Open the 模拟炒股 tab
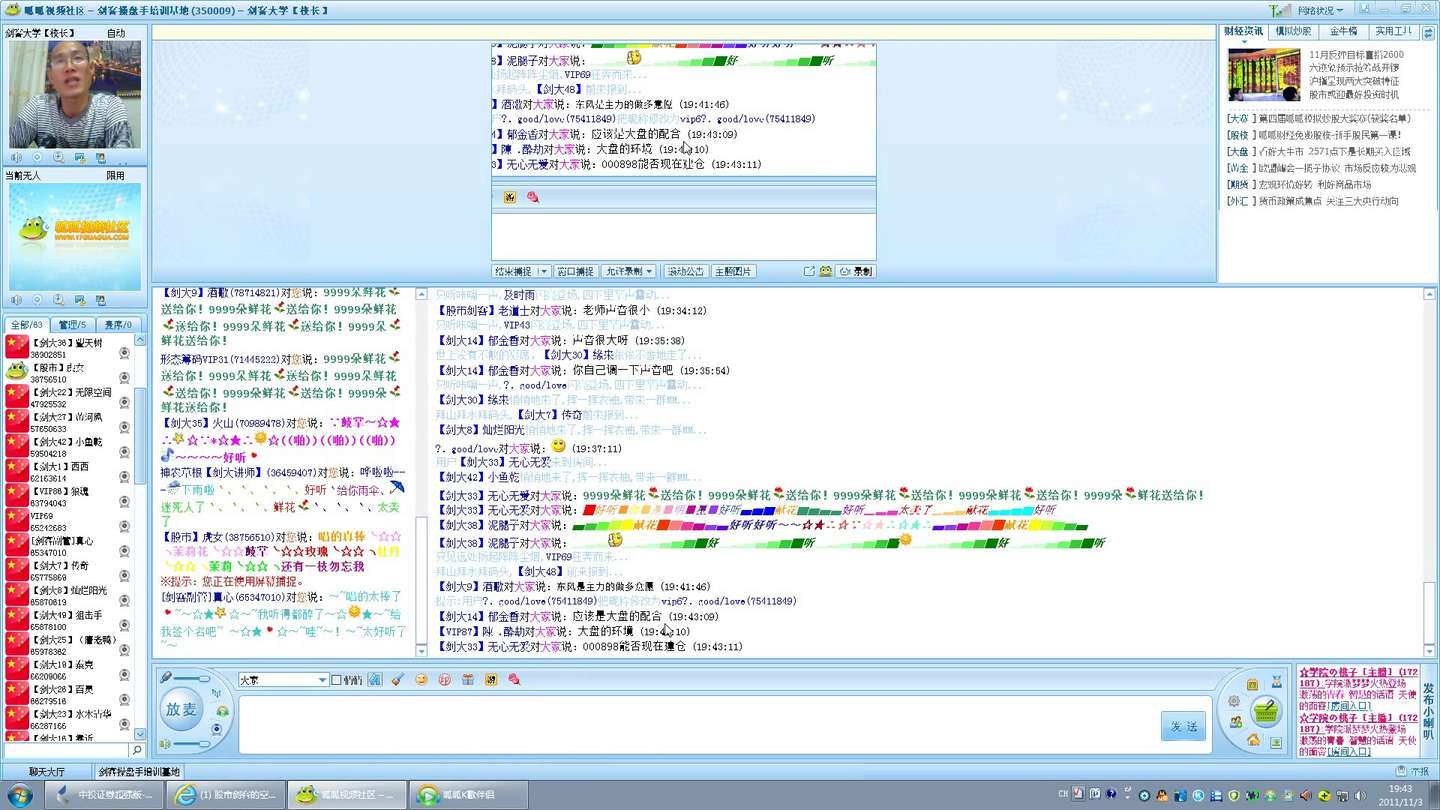This screenshot has width=1440, height=810. click(1292, 32)
